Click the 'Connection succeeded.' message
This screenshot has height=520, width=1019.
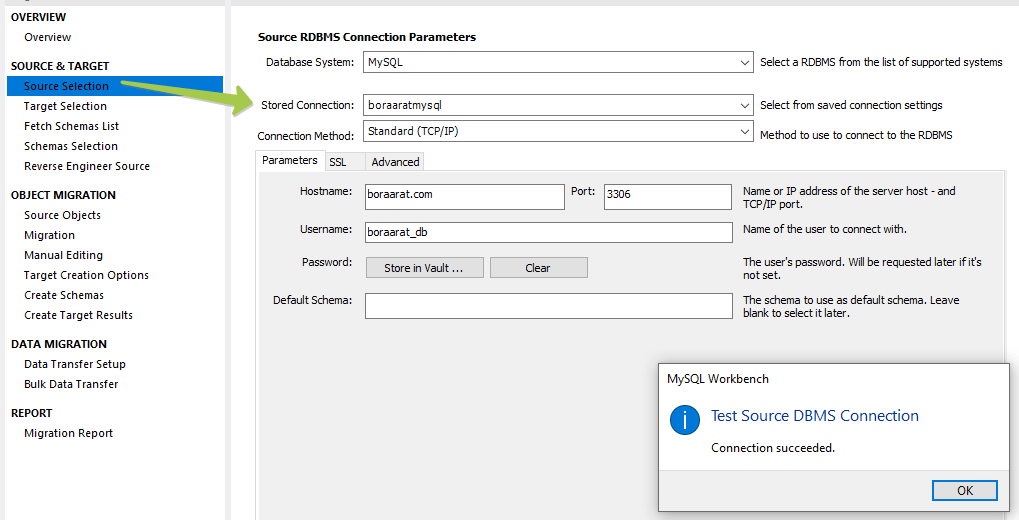[x=773, y=448]
